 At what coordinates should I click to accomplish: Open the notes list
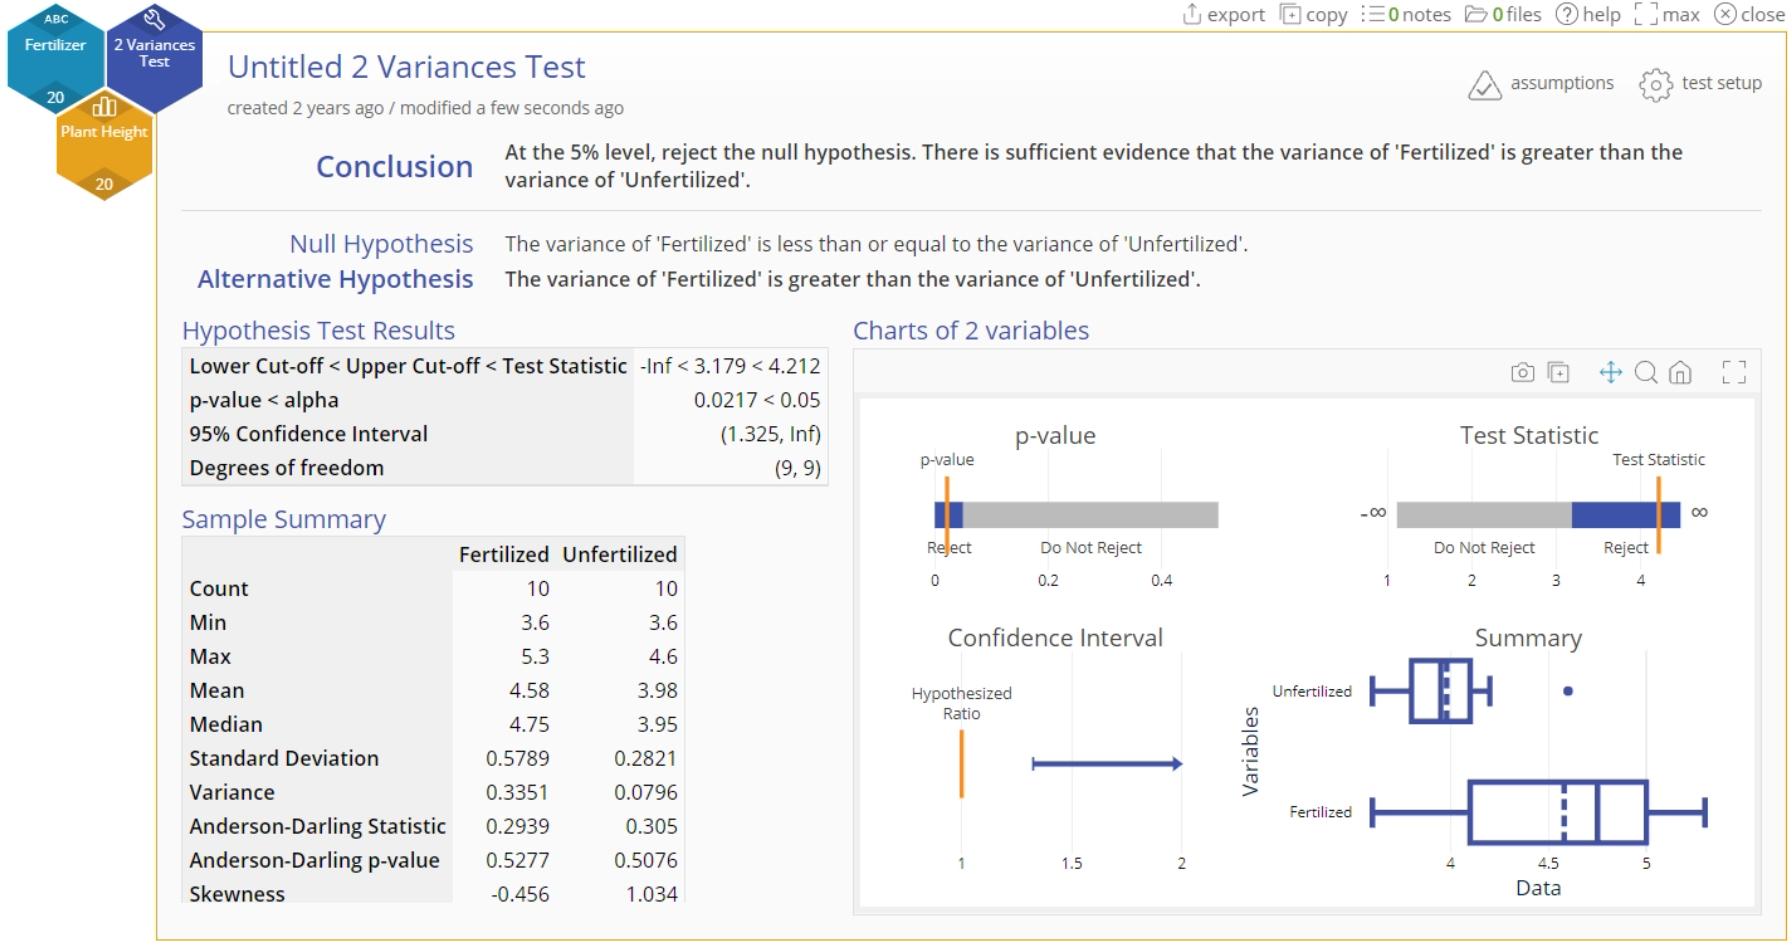point(1406,15)
